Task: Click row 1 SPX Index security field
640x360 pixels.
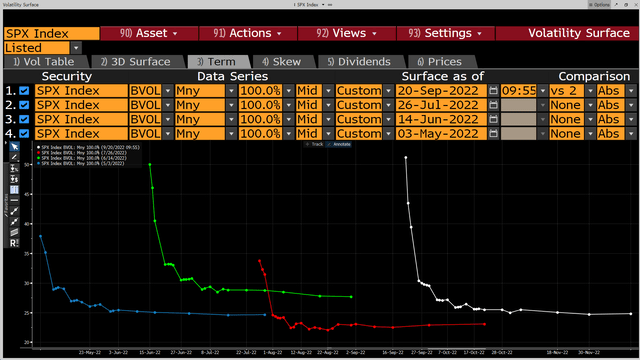Action: (x=81, y=91)
